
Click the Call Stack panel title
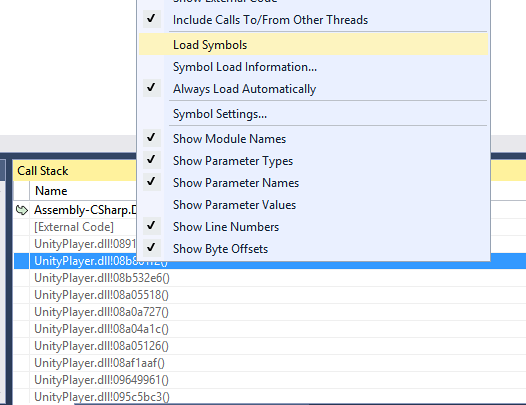click(x=43, y=171)
